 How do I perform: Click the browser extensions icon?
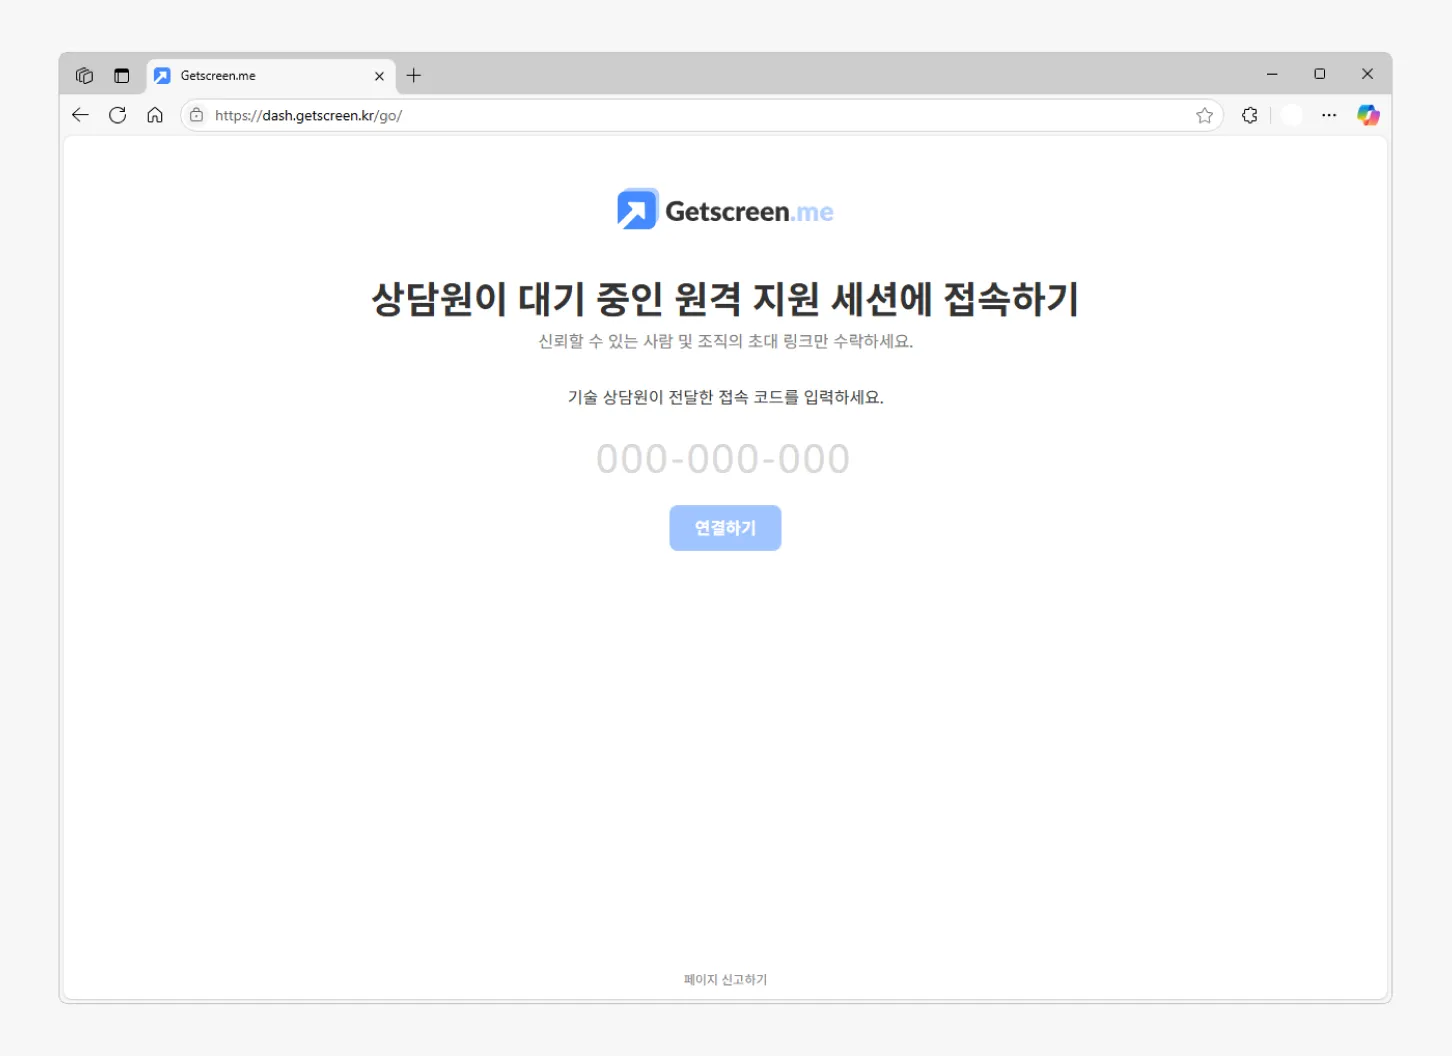(1249, 115)
